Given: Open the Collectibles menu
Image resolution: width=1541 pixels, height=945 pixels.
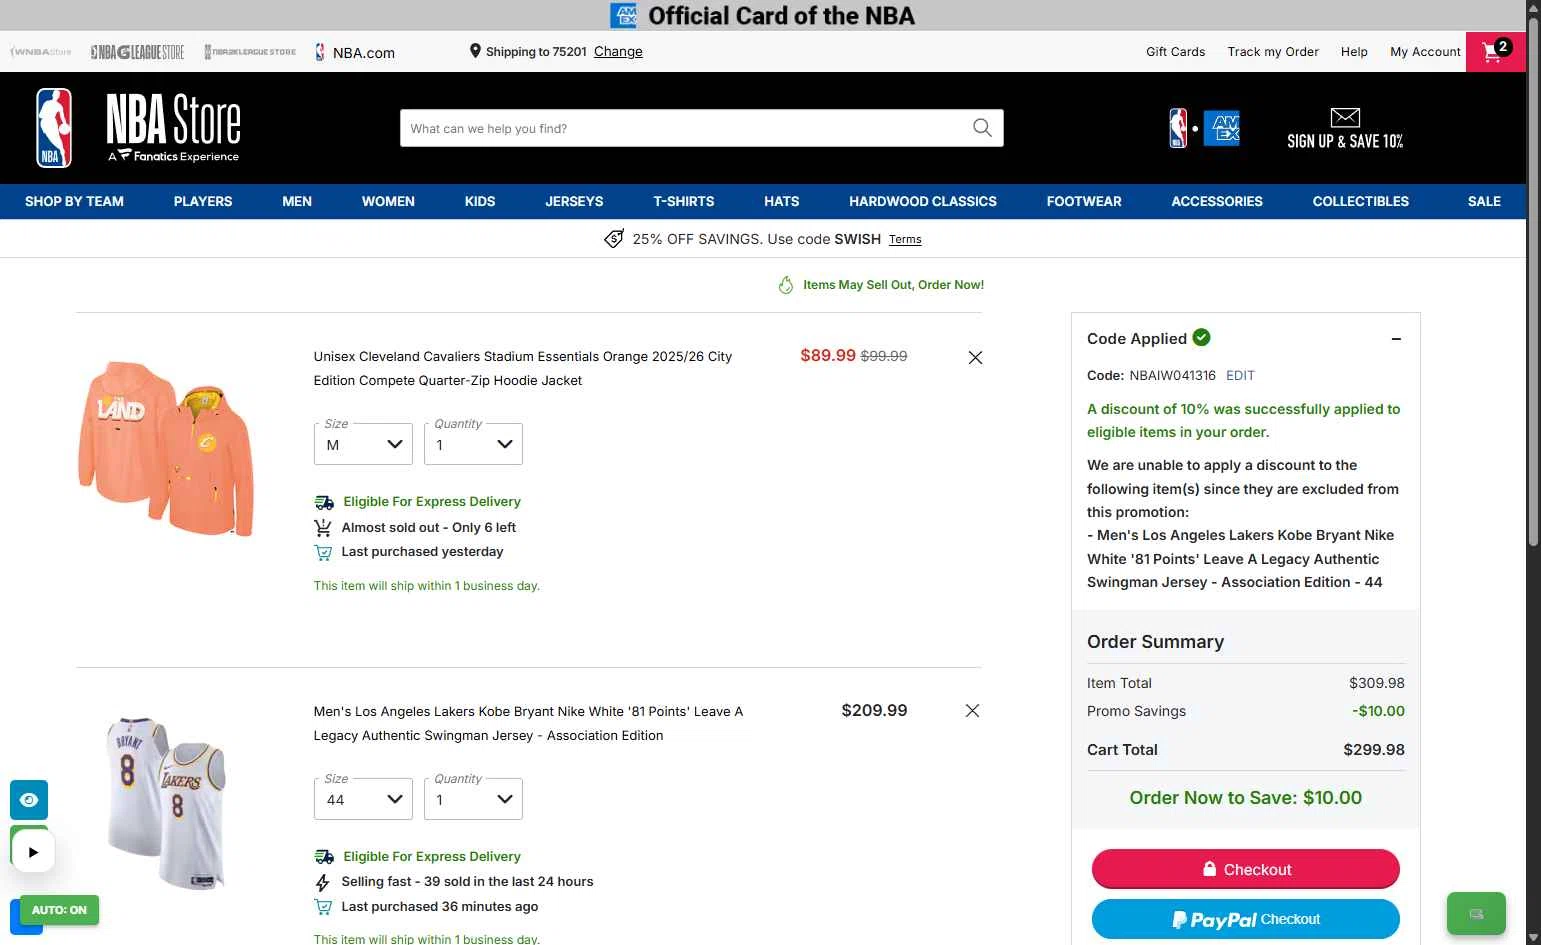Looking at the screenshot, I should (1361, 201).
